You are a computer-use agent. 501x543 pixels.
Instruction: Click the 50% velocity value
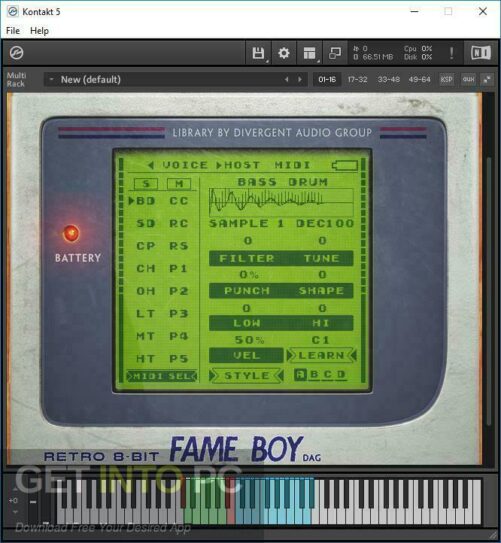249,340
